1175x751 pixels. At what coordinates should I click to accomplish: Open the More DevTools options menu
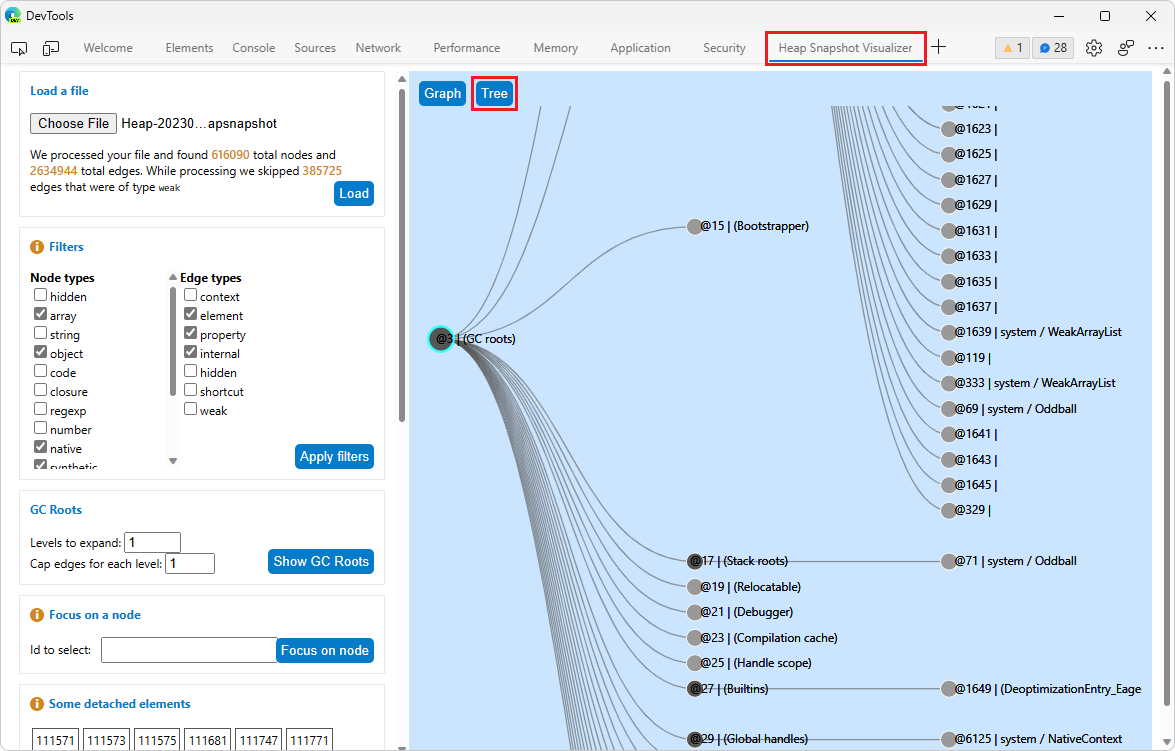pyautogui.click(x=1156, y=47)
